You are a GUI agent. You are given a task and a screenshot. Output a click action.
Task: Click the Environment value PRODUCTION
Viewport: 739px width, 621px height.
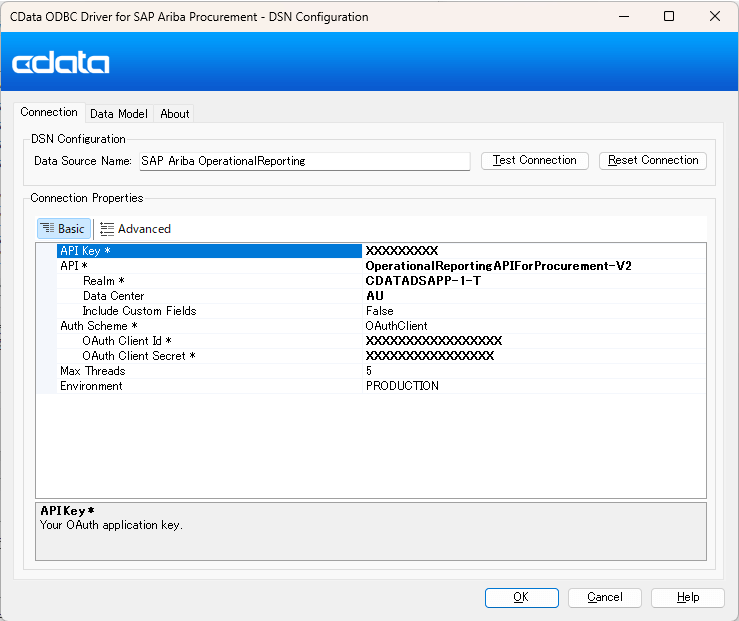click(402, 386)
